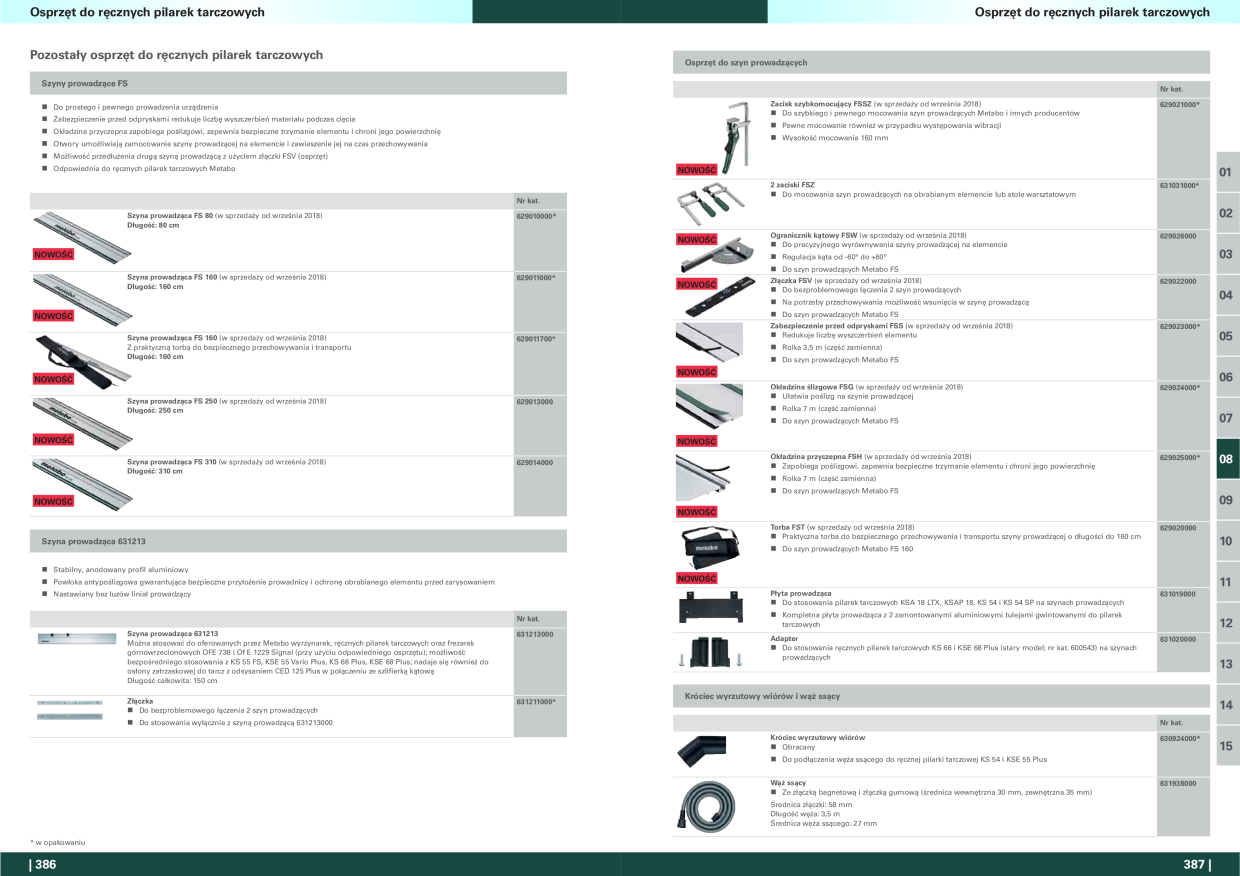Click the Płyta prowadząca plate image
Image resolution: width=1240 pixels, height=876 pixels.
pyautogui.click(x=710, y=606)
